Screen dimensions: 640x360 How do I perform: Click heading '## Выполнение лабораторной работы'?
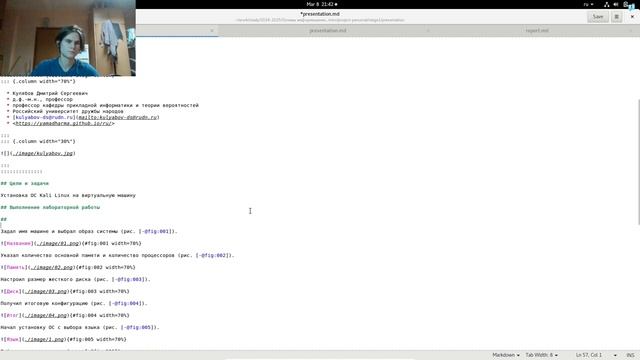click(50, 207)
